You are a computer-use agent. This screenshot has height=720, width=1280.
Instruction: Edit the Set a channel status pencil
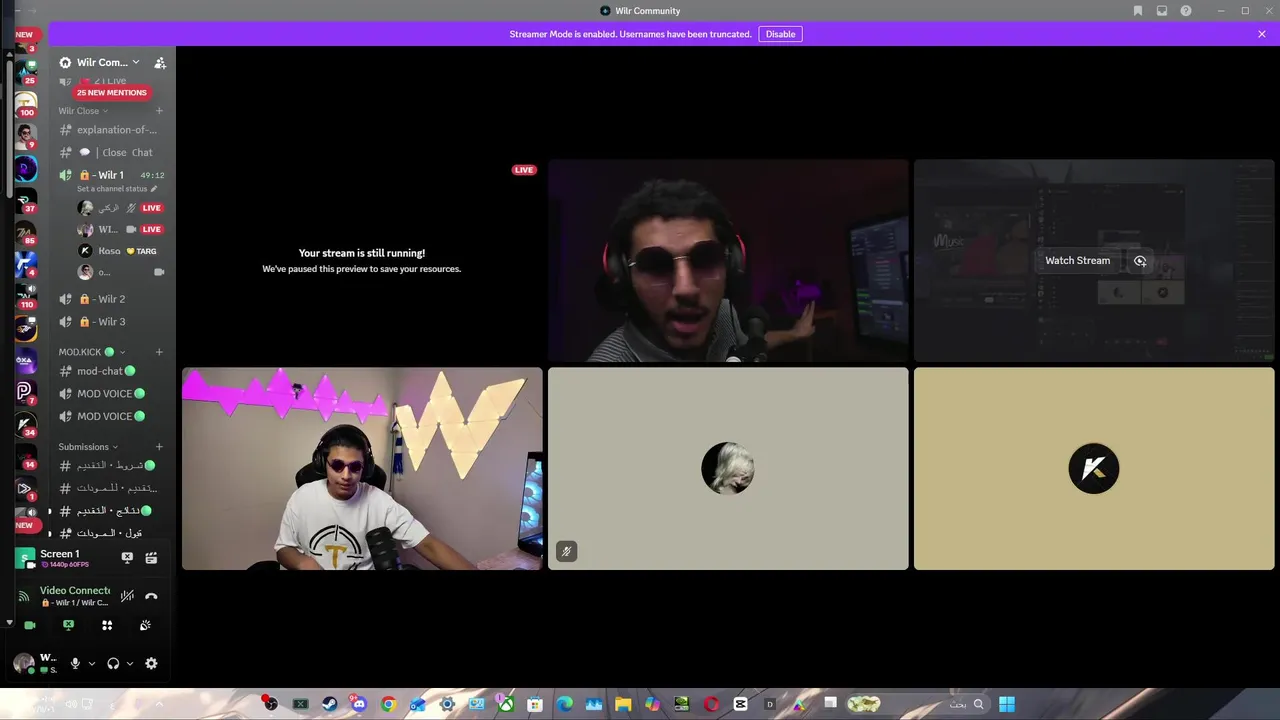coord(153,189)
